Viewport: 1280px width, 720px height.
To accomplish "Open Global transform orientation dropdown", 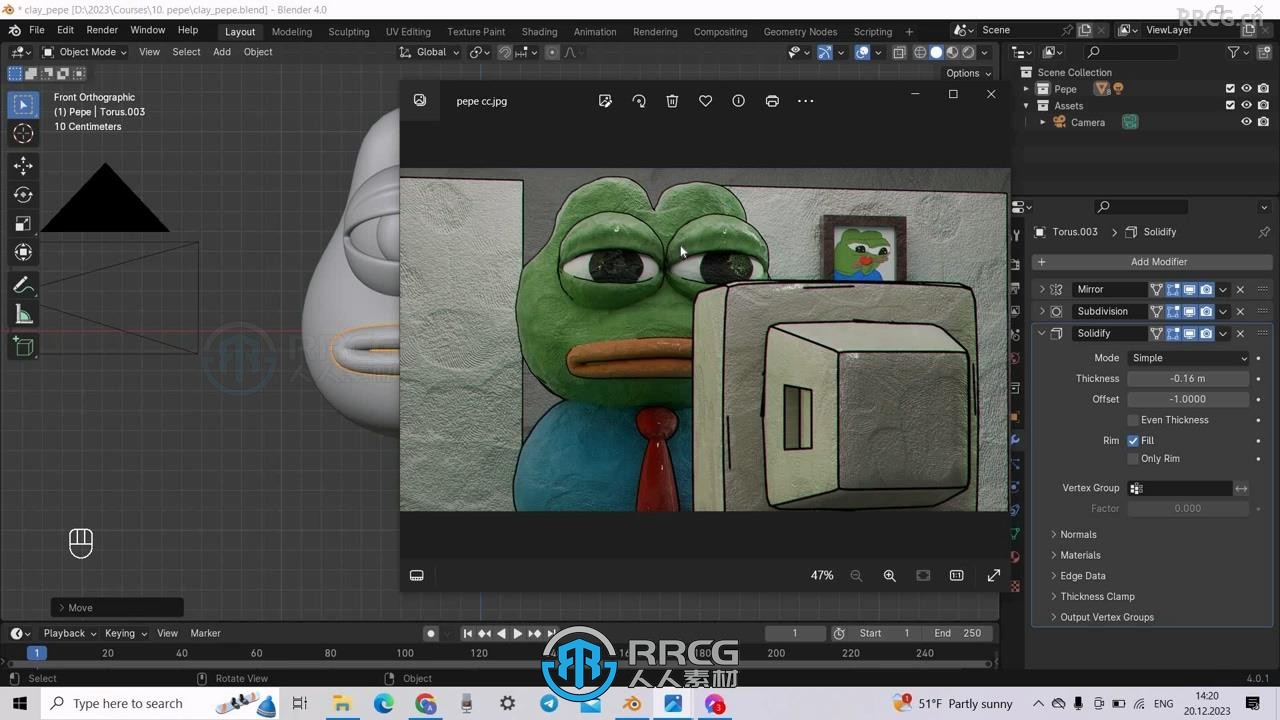I will [x=430, y=52].
